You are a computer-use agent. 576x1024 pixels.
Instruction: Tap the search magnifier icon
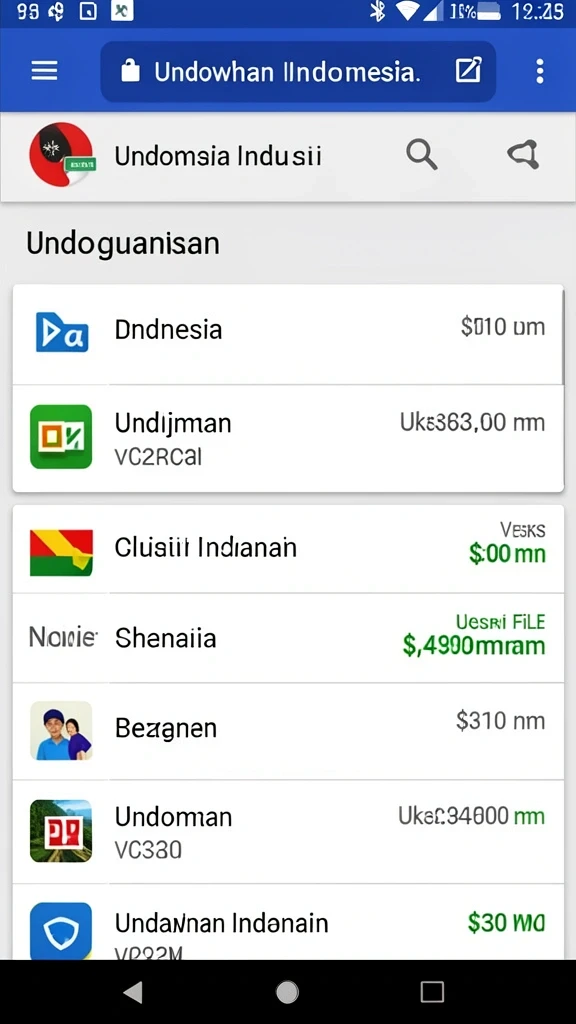tap(421, 155)
